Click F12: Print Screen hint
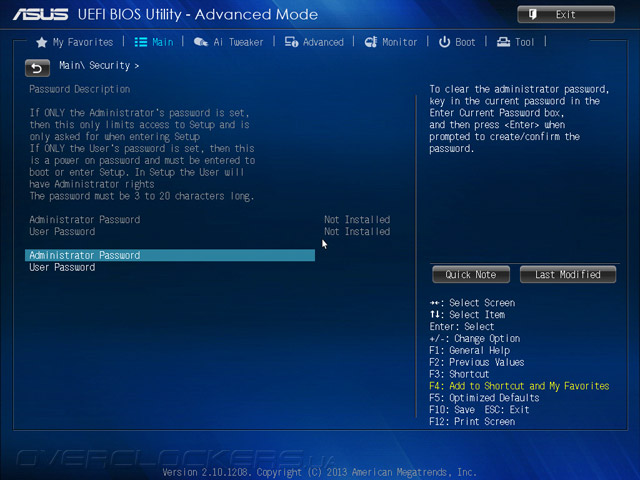Viewport: 640px width, 480px height. 472,422
